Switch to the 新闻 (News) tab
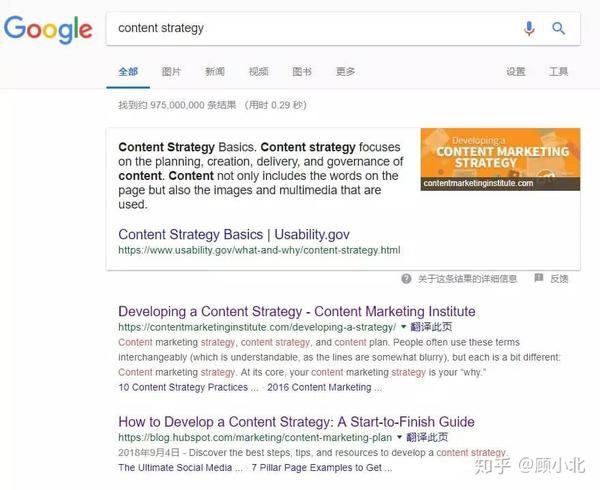 [x=215, y=72]
